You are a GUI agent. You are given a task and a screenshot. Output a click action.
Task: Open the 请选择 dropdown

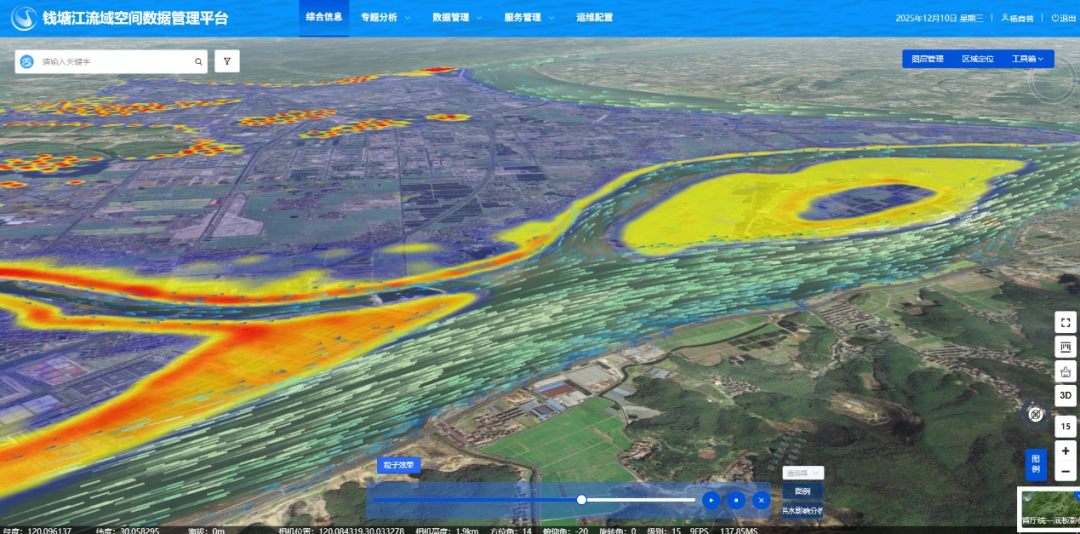[x=803, y=473]
